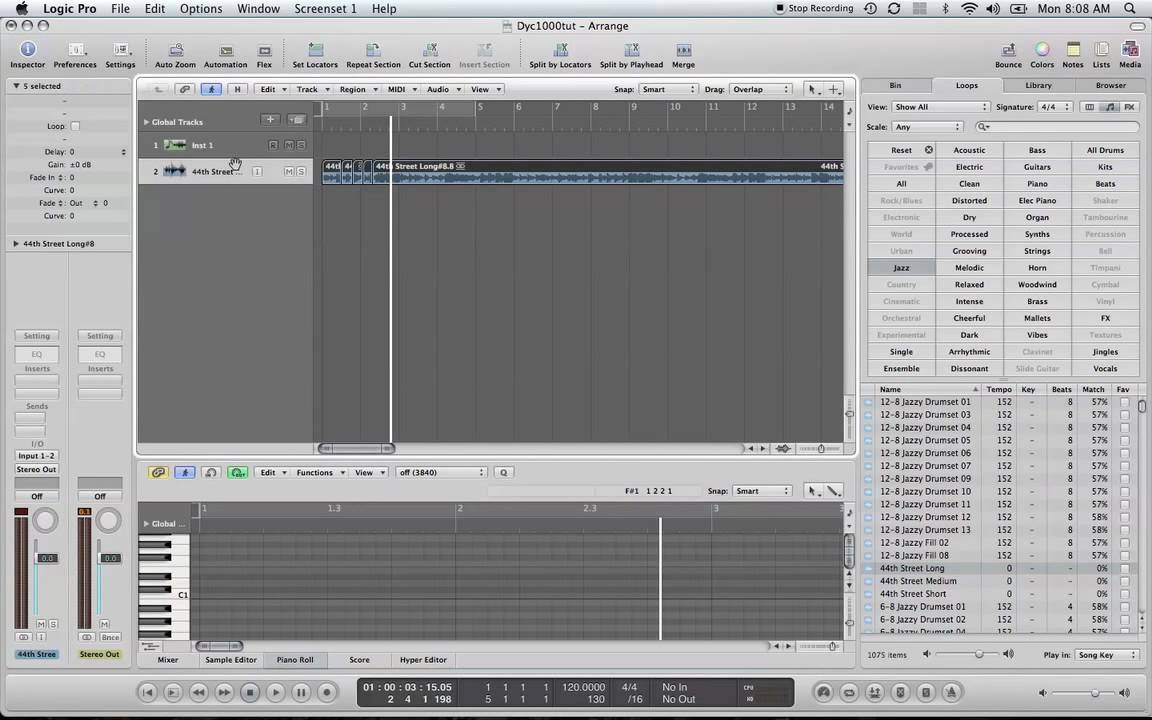Screen dimensions: 1152x720
Task: Open the Signature 4/4 dropdown
Action: tap(1055, 107)
